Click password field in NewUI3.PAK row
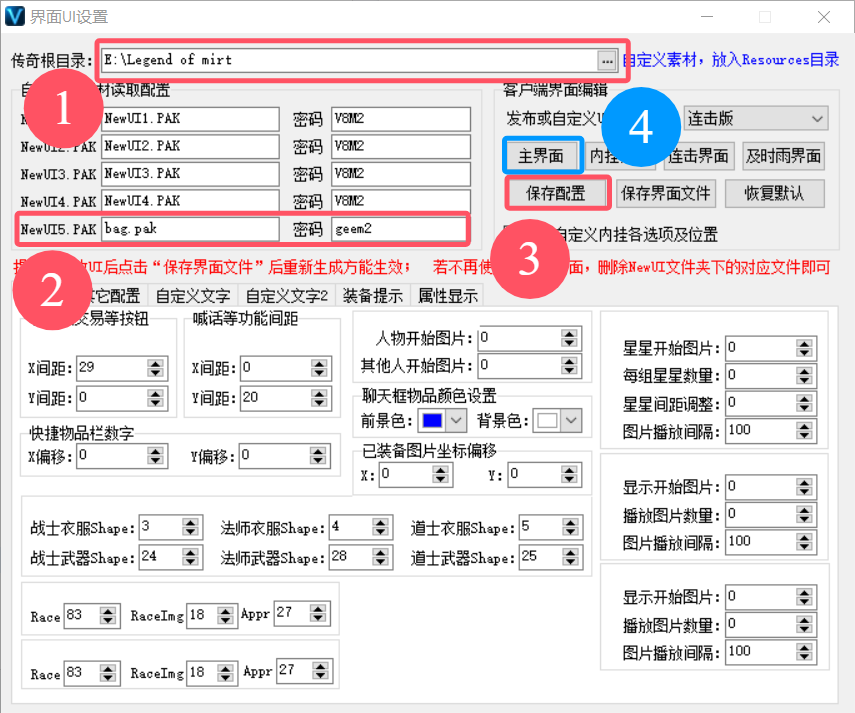 [401, 174]
